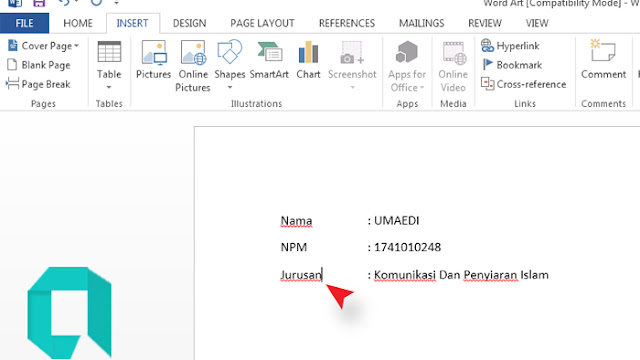This screenshot has width=640, height=360.
Task: Insert an Online Video
Action: [x=453, y=66]
